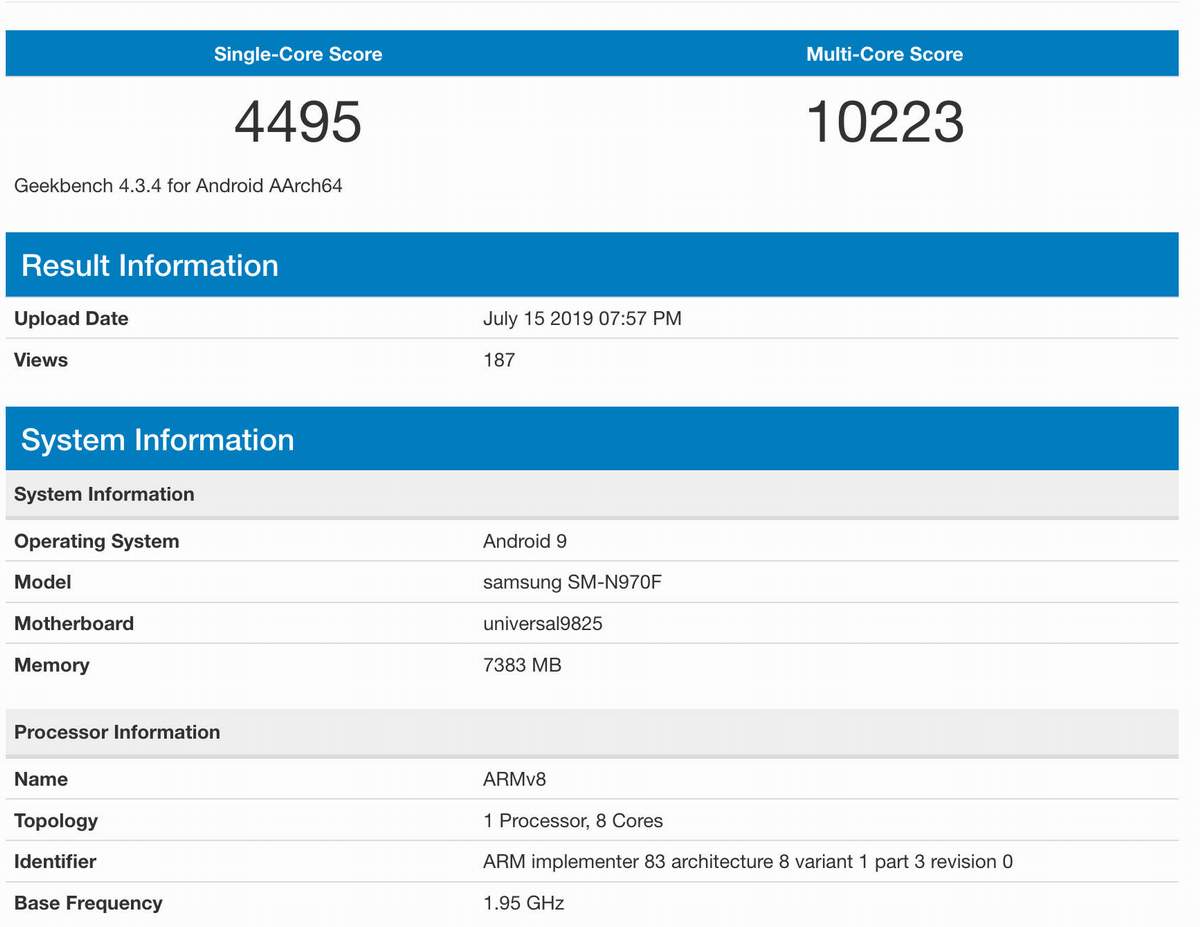This screenshot has width=1200, height=927.
Task: Select the Android 9 operating system value
Action: [525, 541]
